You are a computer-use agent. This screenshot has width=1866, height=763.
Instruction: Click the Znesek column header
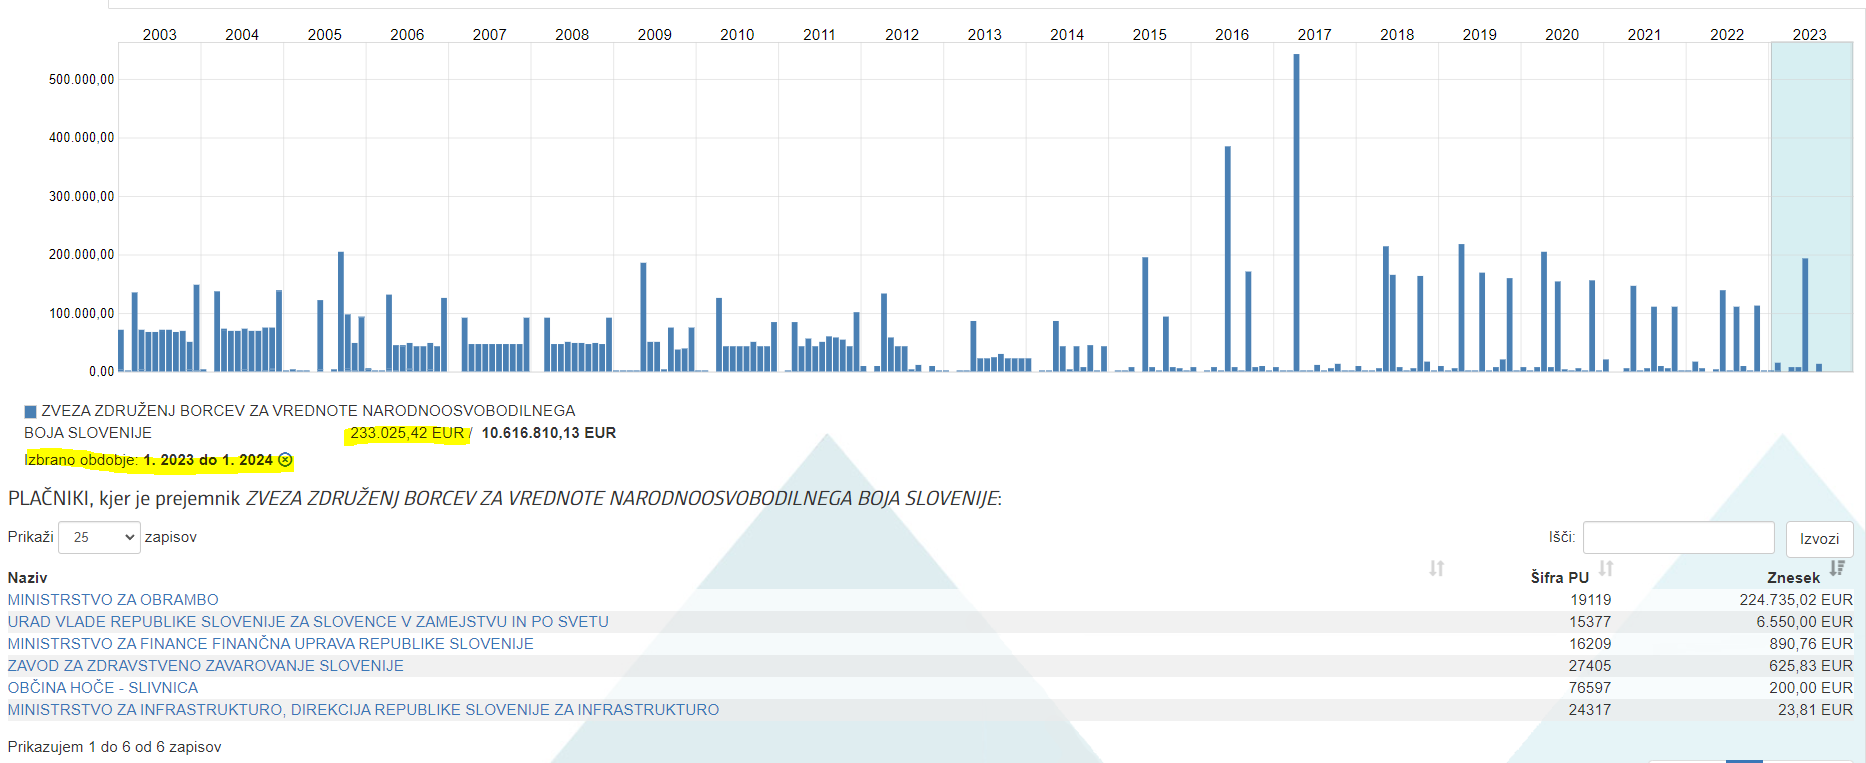point(1793,578)
